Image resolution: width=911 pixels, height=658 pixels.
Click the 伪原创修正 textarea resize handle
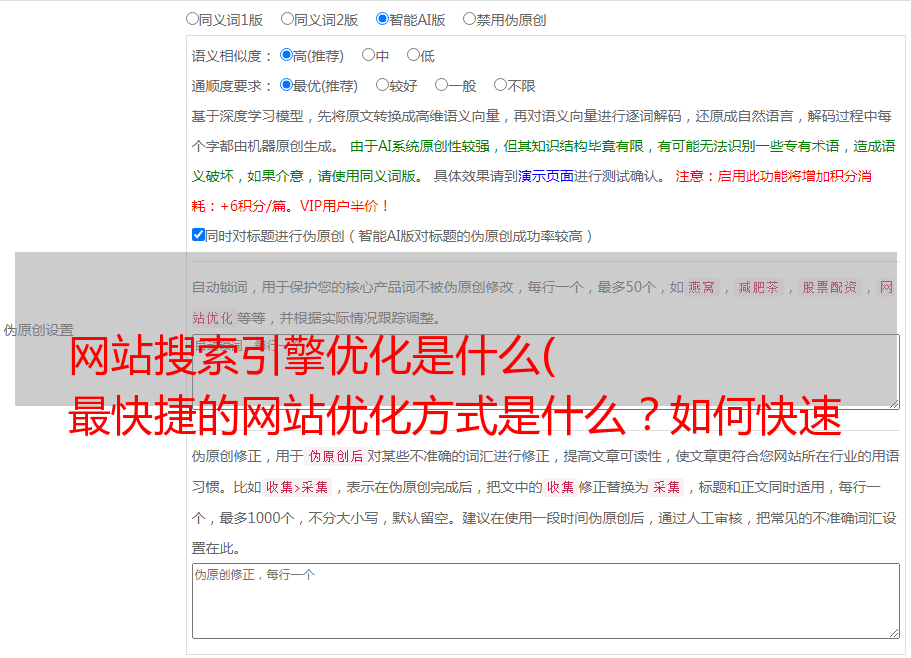pos(894,633)
